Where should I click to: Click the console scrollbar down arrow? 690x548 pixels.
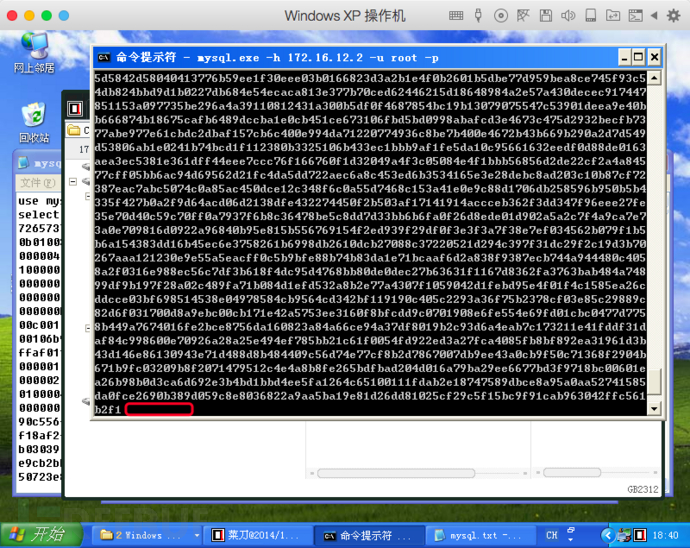coord(654,408)
